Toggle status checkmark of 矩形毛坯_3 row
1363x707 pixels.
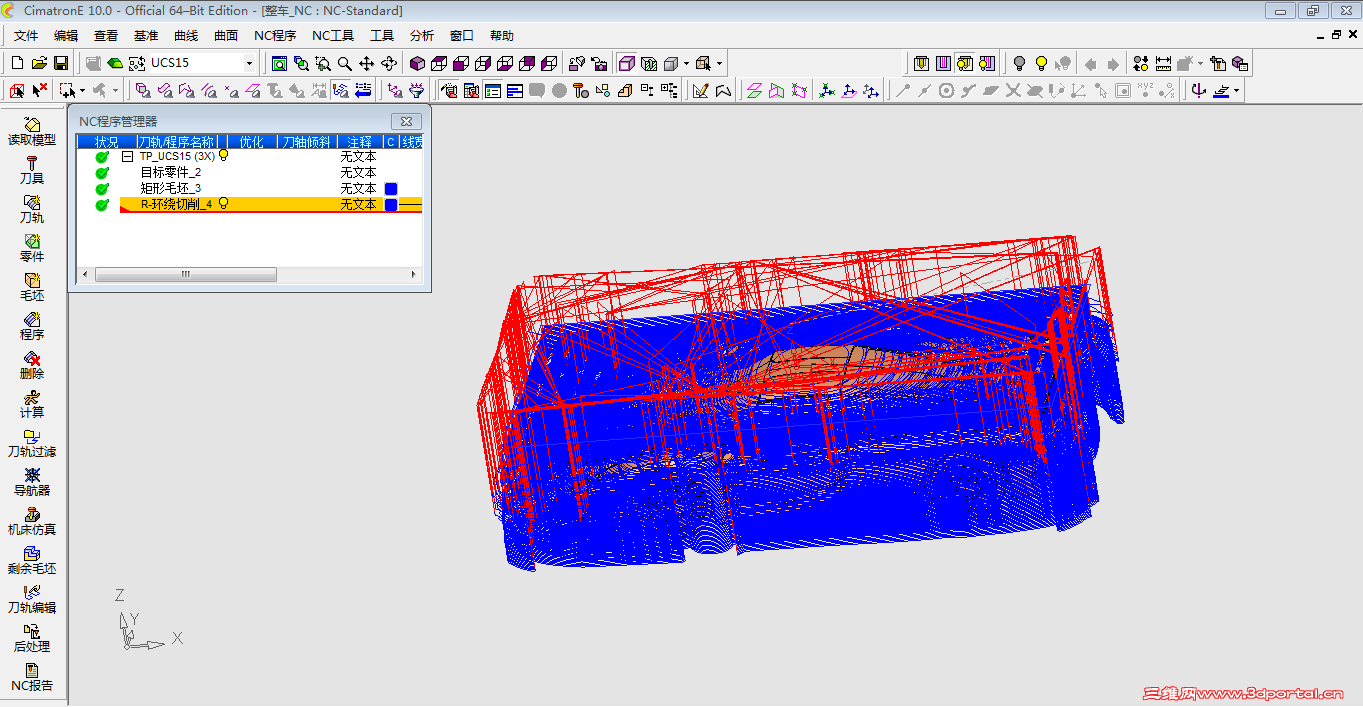point(102,188)
